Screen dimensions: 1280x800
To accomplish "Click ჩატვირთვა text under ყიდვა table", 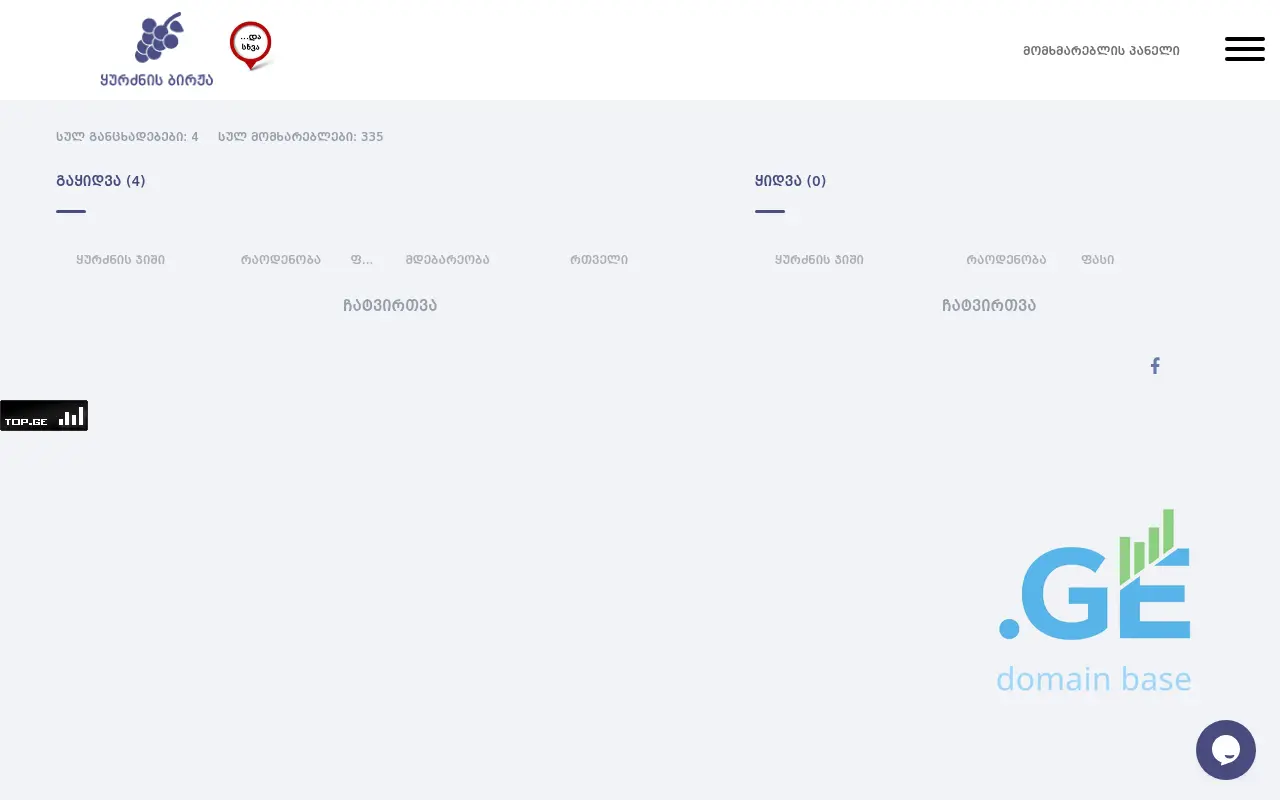I will [x=989, y=306].
